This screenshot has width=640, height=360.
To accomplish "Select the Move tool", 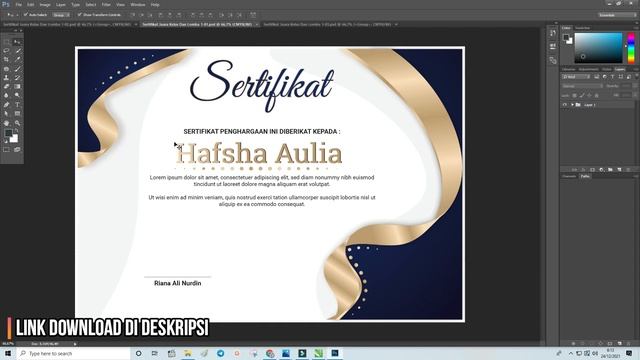I will (17, 42).
